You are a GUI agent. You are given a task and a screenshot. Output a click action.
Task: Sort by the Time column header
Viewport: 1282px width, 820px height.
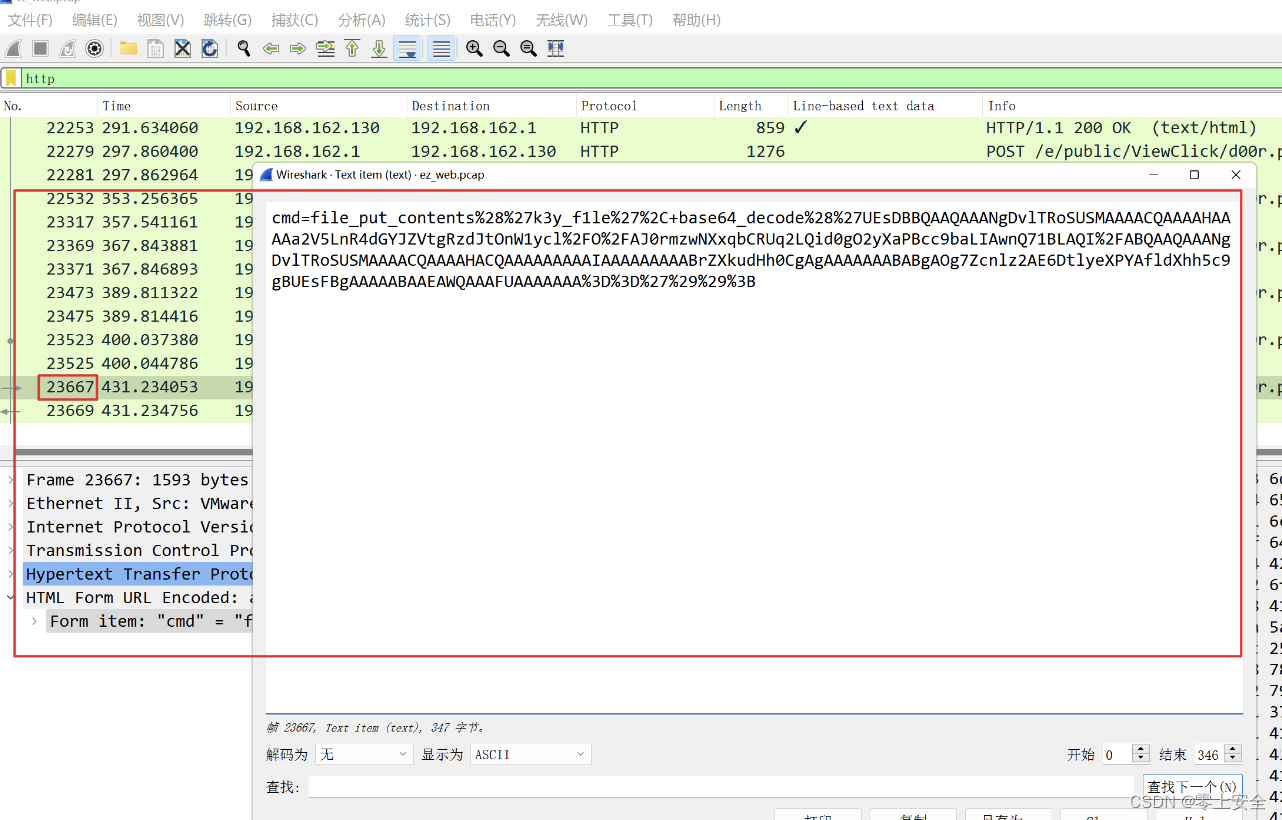click(164, 105)
